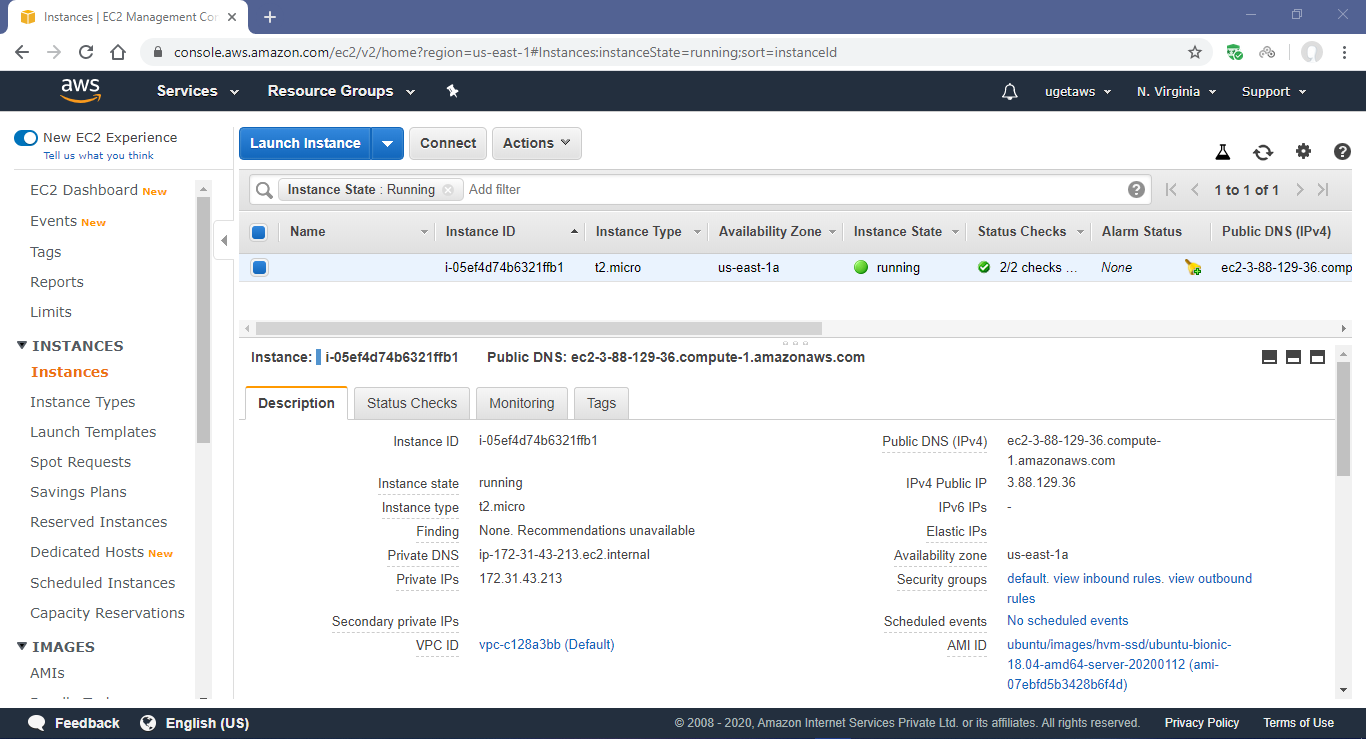Click the feedback speech bubble icon
This screenshot has width=1366, height=739.
(37, 723)
